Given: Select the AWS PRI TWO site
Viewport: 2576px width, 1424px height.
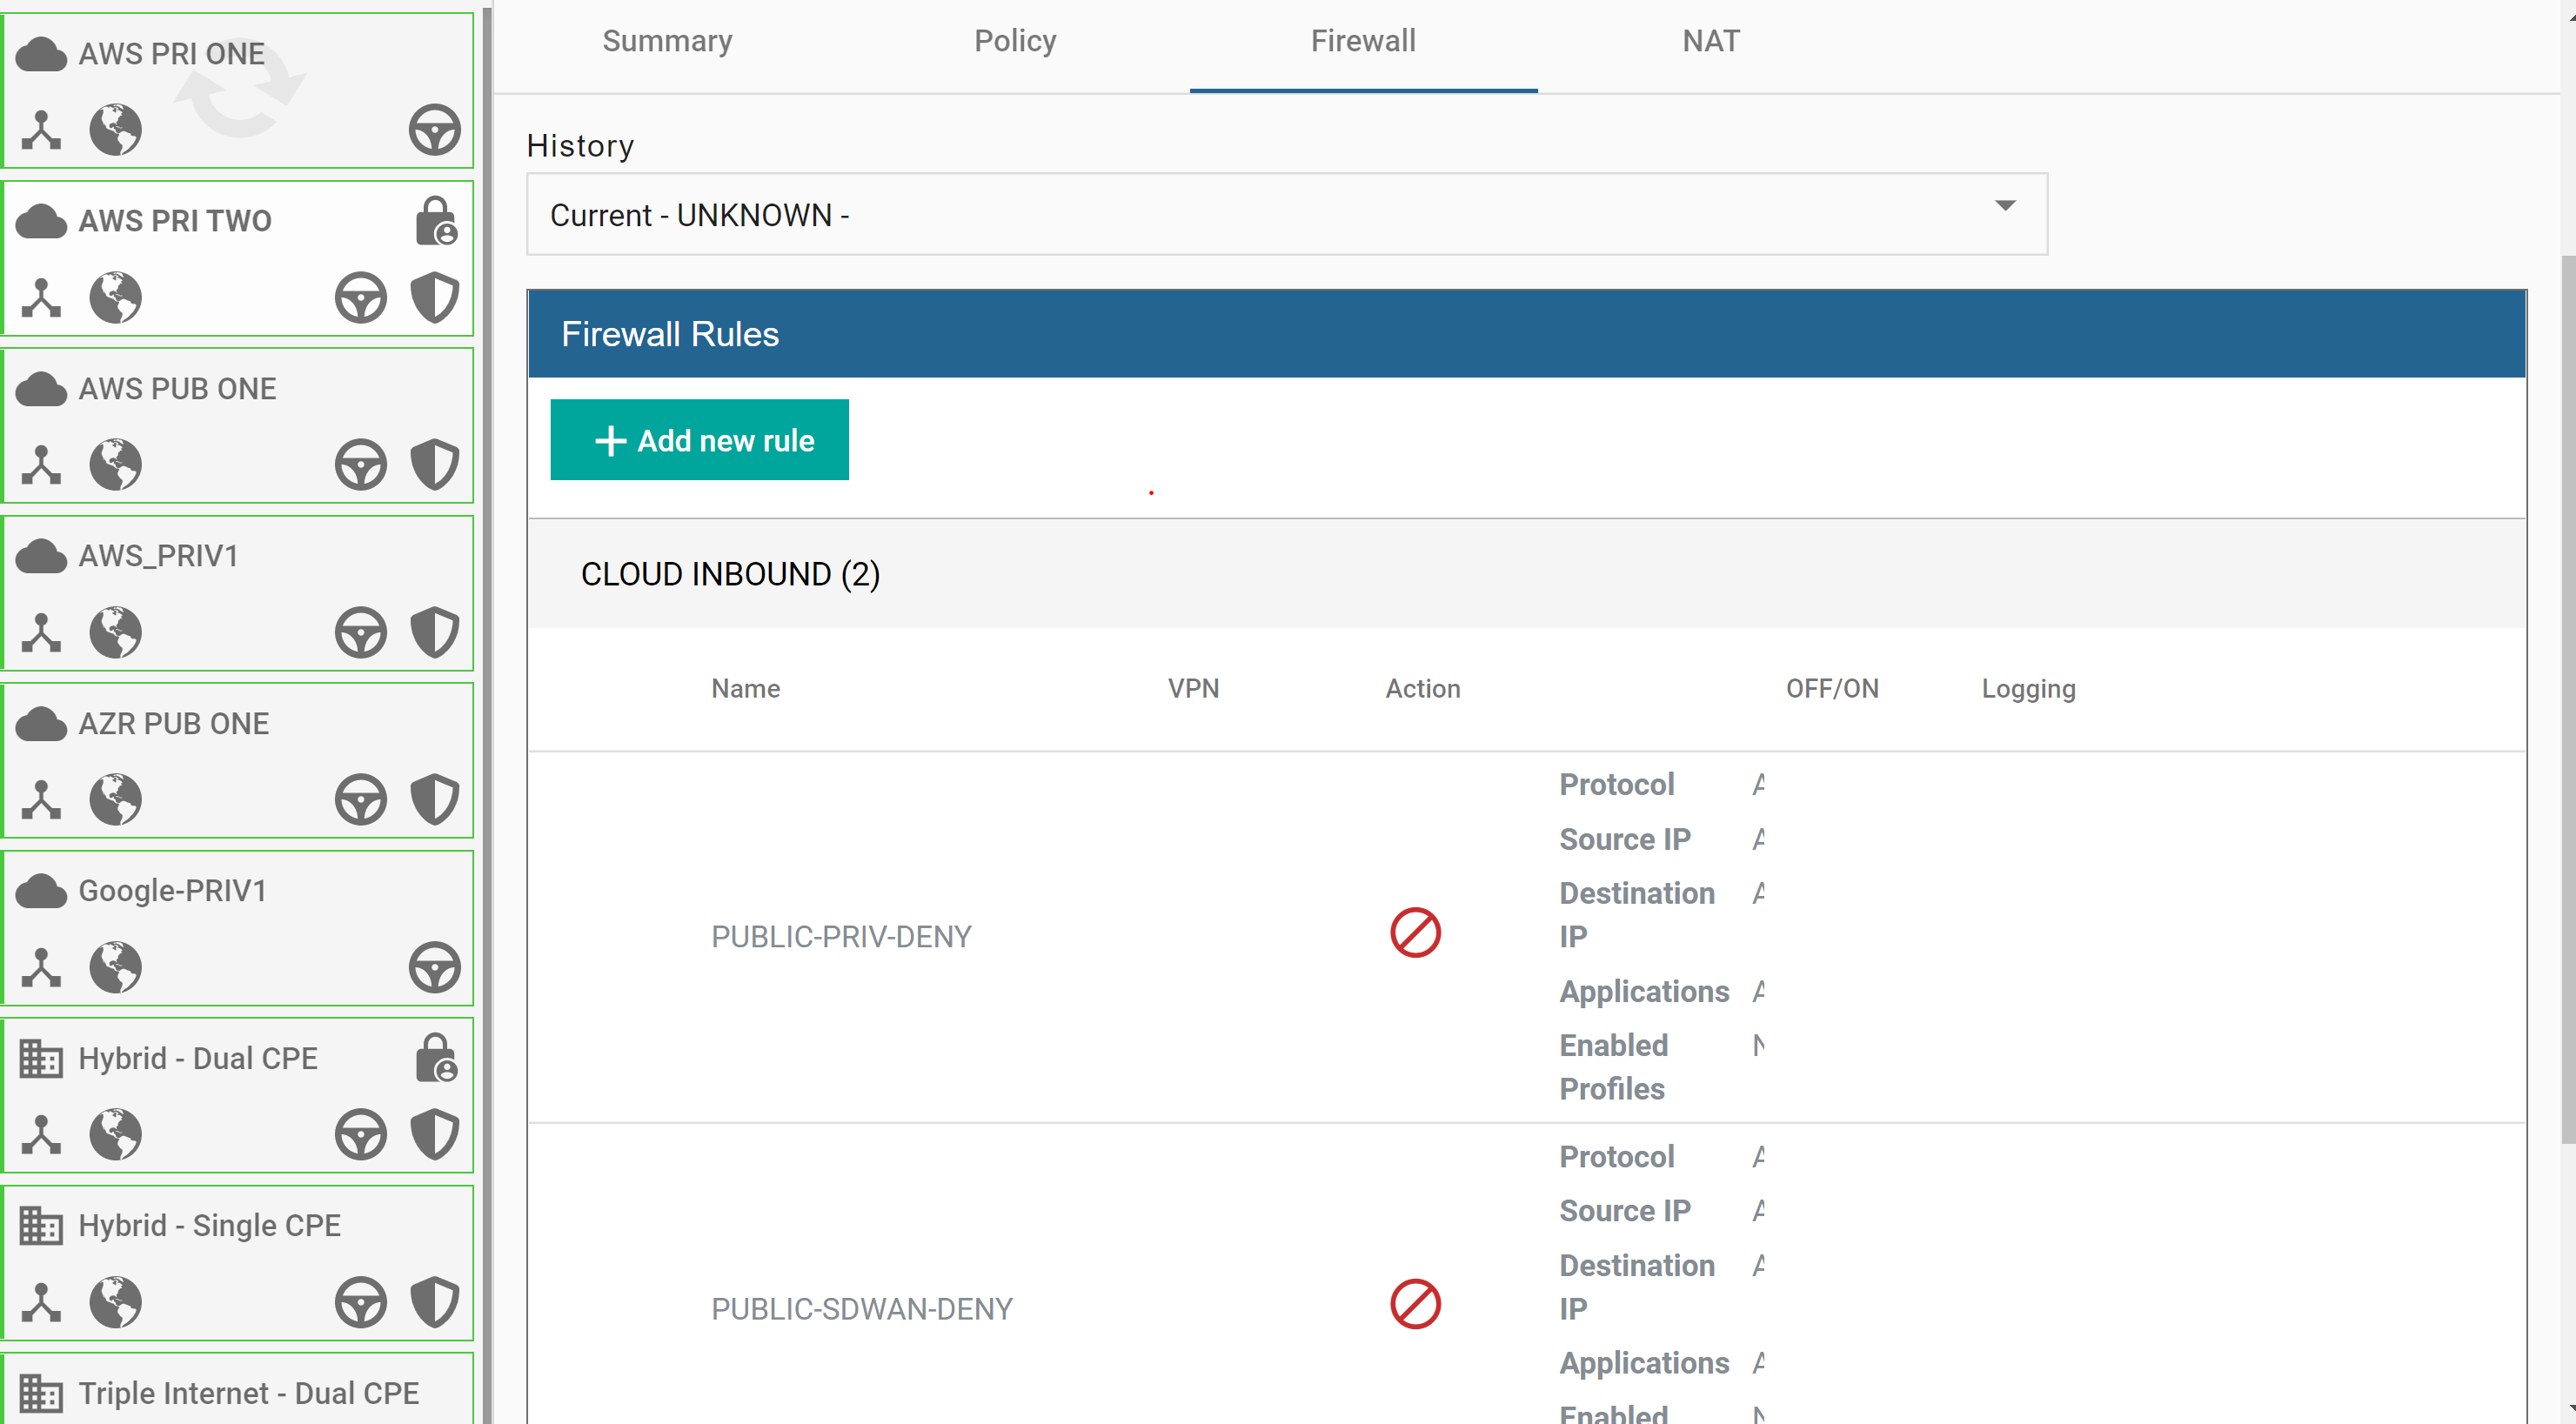Looking at the screenshot, I should 238,258.
